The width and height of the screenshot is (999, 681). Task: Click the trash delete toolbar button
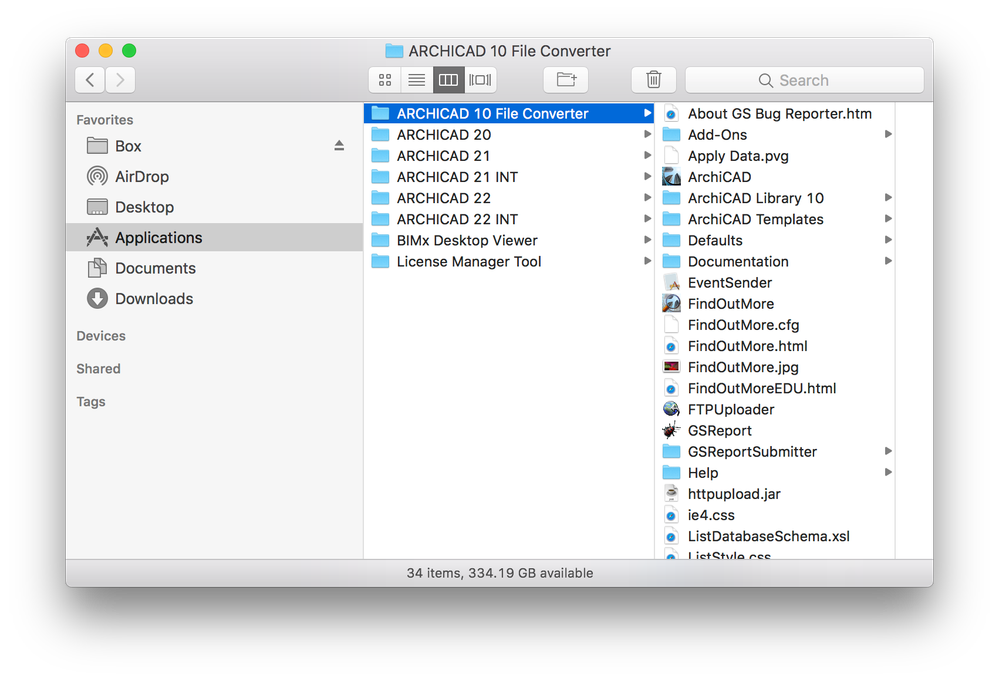tap(653, 80)
